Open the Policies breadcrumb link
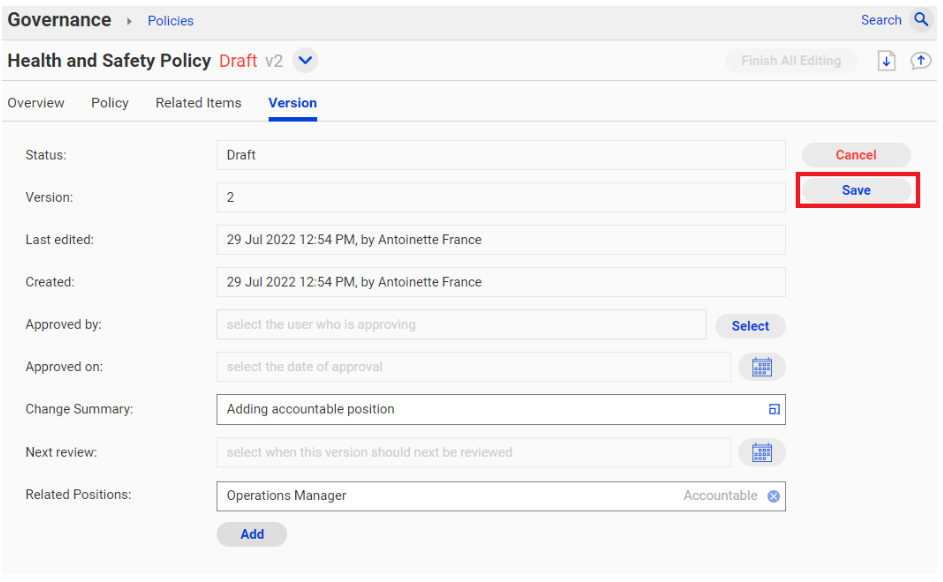 [171, 21]
